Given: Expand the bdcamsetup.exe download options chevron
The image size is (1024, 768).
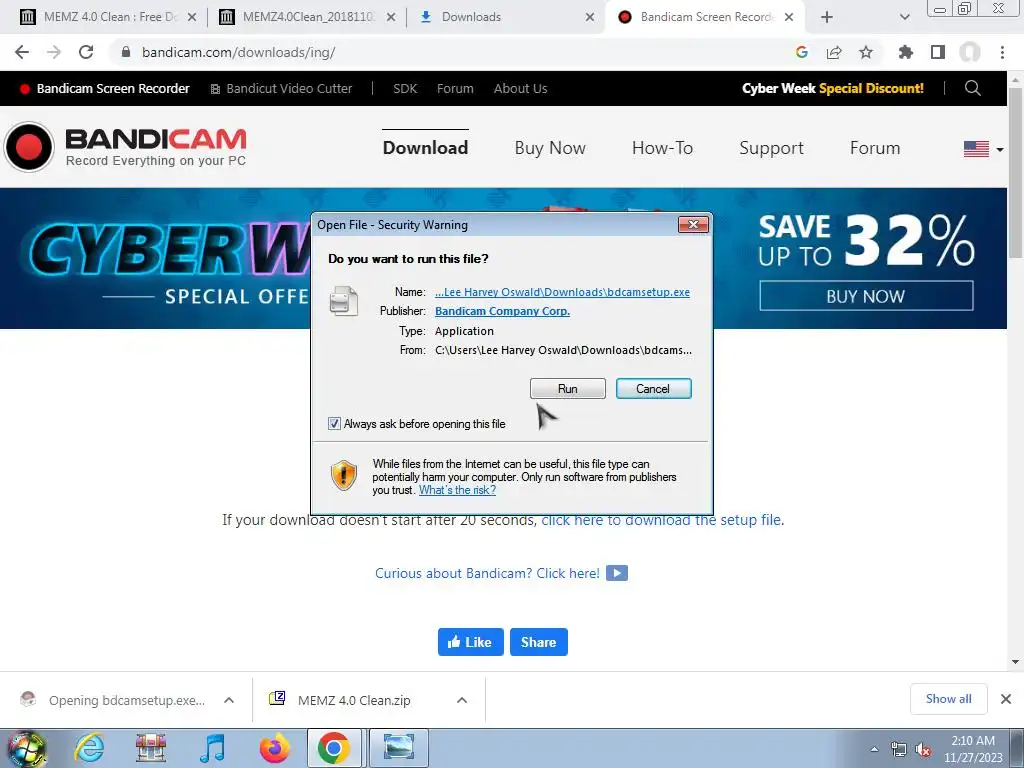Looking at the screenshot, I should 229,700.
